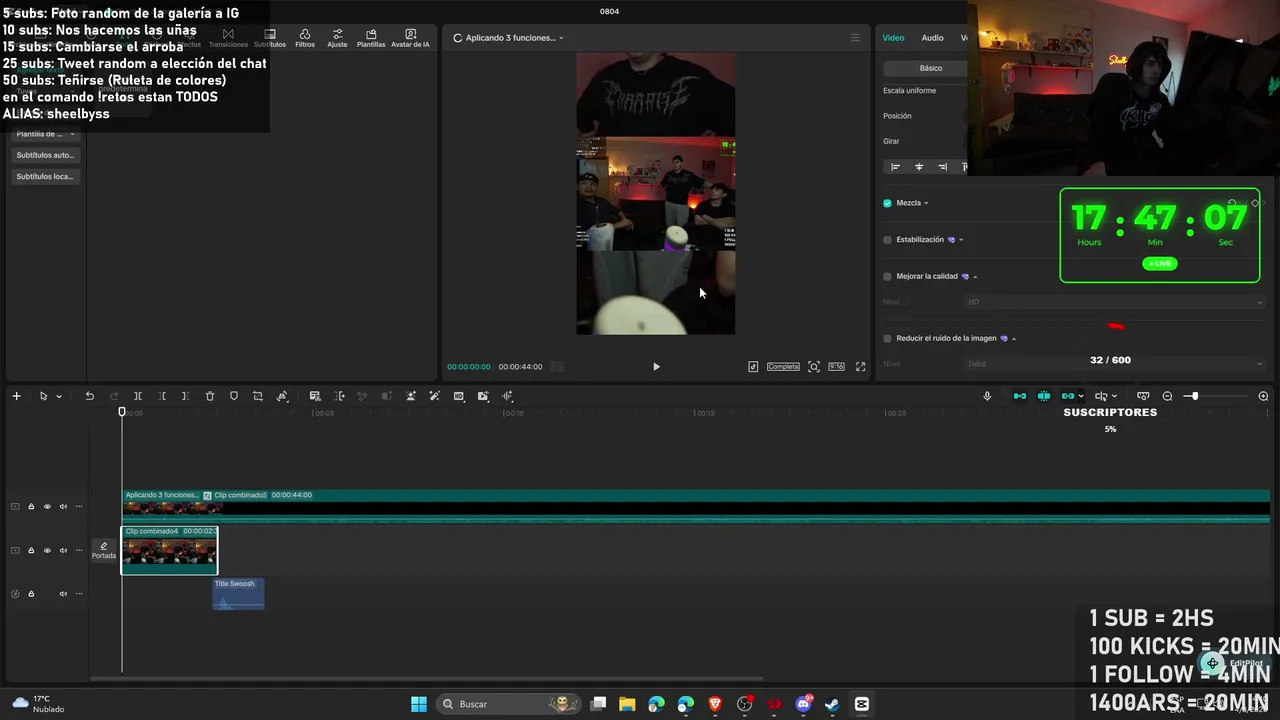1280x720 pixels.
Task: Click the Completa preview quality button
Action: [783, 367]
